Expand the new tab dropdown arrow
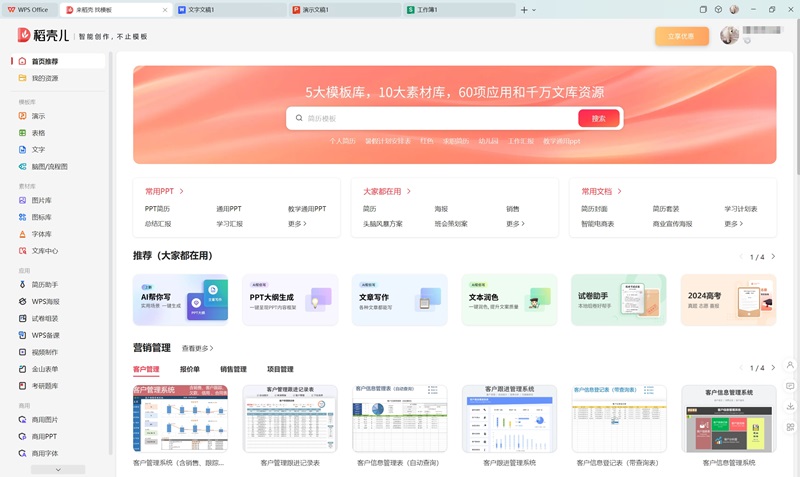Screen dimensions: 800x477 (x=534, y=10)
